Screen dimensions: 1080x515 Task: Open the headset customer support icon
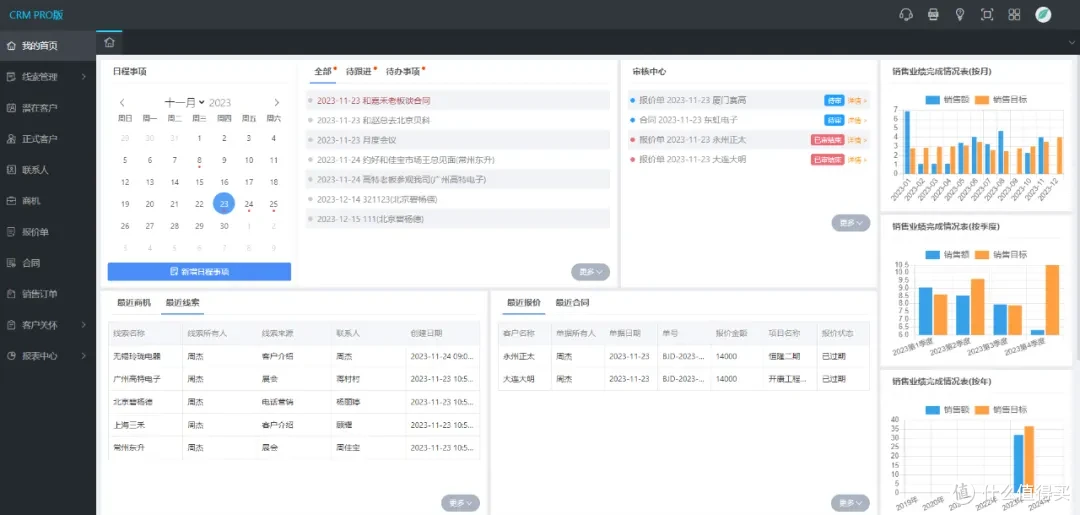906,14
